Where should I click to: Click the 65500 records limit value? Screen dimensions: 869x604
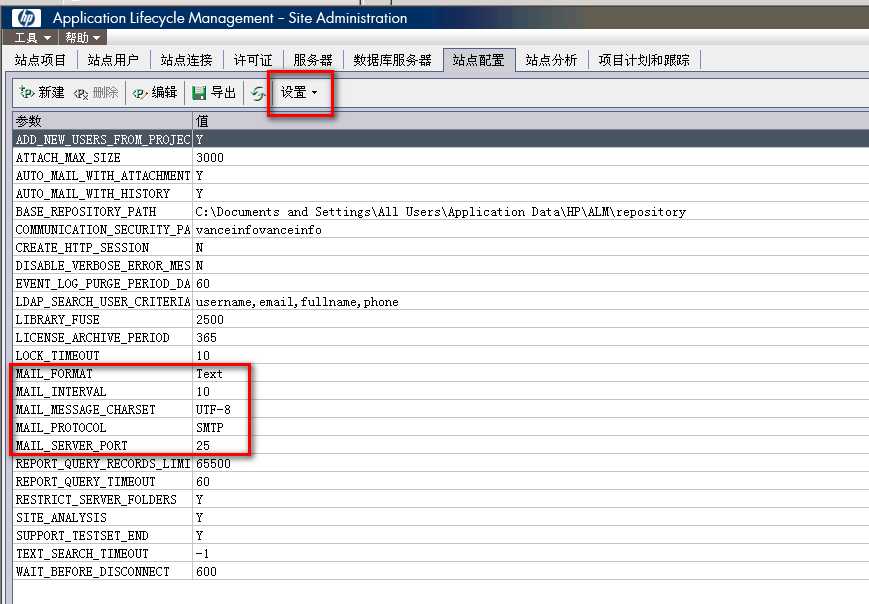(213, 464)
